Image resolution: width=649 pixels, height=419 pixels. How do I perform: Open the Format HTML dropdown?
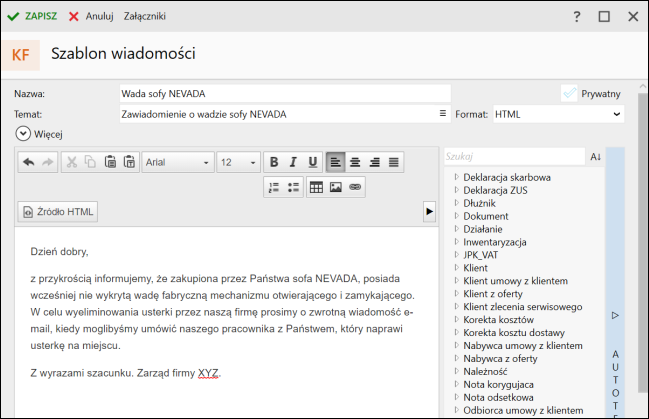pos(558,114)
